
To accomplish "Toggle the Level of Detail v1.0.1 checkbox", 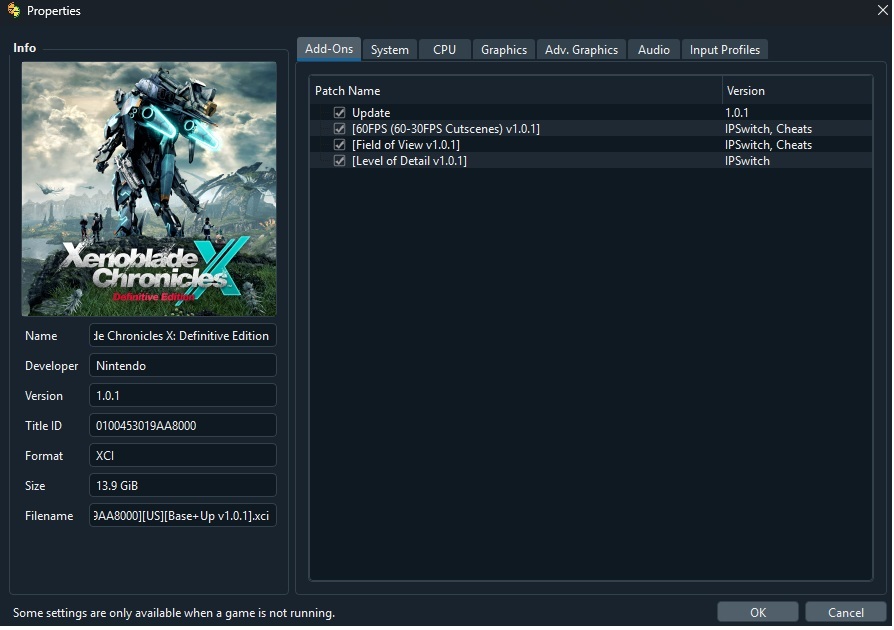I will click(x=339, y=161).
